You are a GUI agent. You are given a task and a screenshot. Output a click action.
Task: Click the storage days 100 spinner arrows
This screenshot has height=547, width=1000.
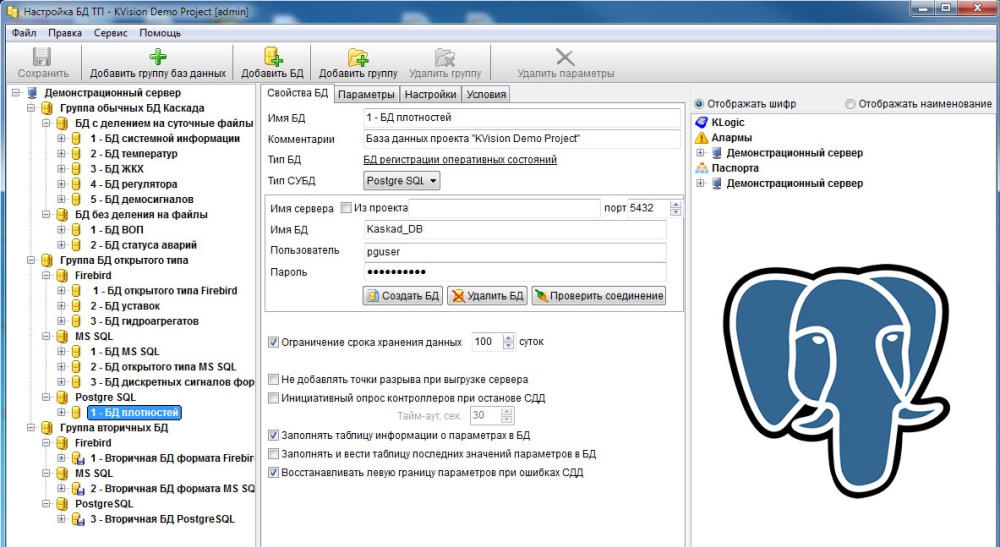click(x=508, y=342)
